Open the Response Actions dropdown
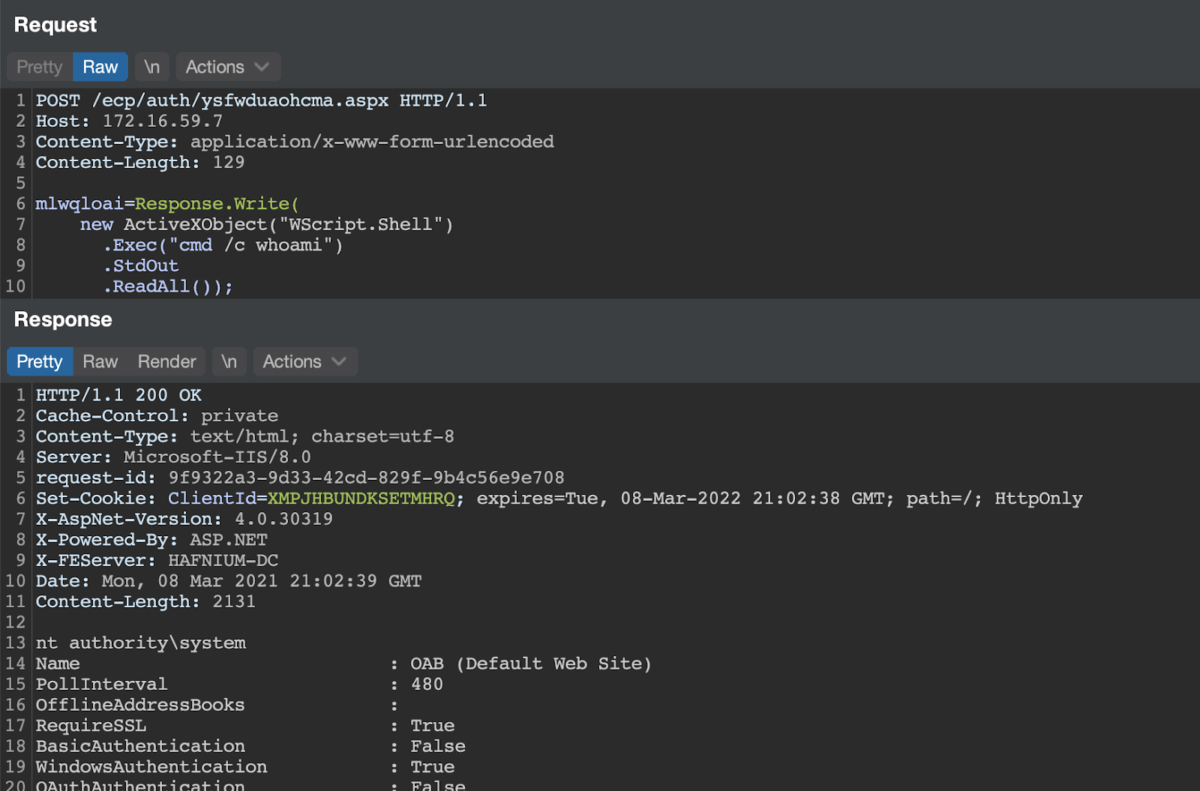This screenshot has height=791, width=1200. pos(305,362)
